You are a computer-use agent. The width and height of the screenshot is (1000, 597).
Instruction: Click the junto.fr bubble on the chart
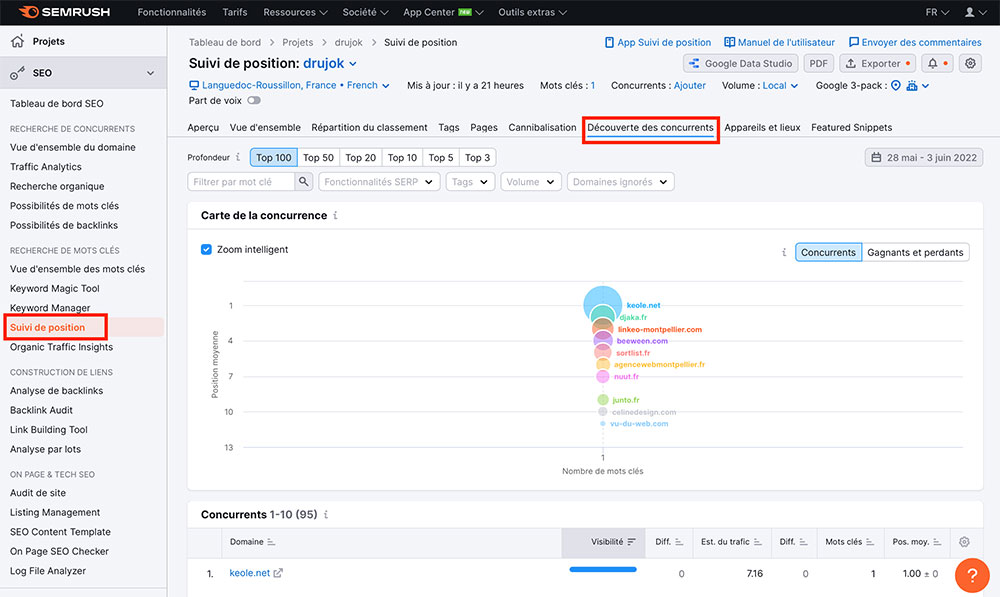pyautogui.click(x=603, y=400)
